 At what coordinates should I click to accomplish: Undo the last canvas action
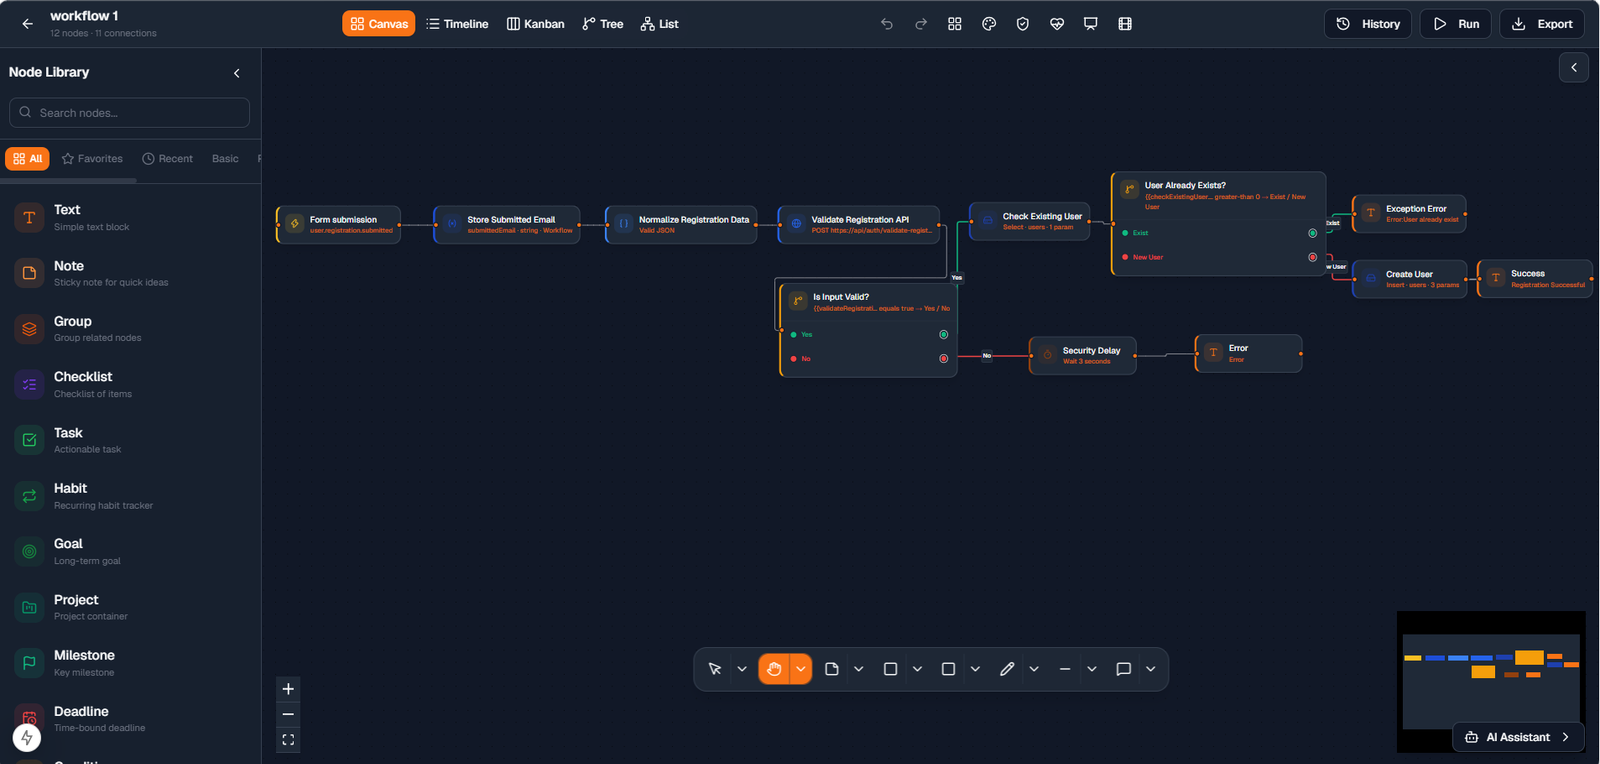(887, 24)
